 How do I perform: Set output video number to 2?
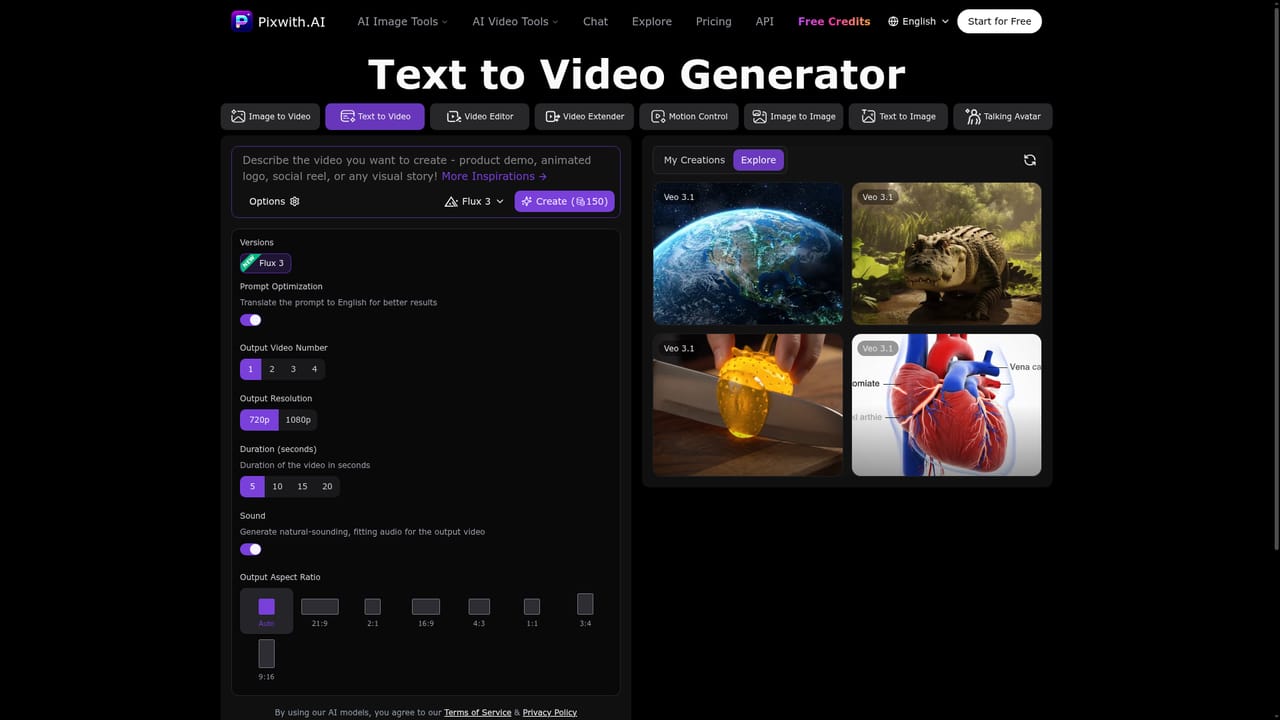pyautogui.click(x=272, y=369)
